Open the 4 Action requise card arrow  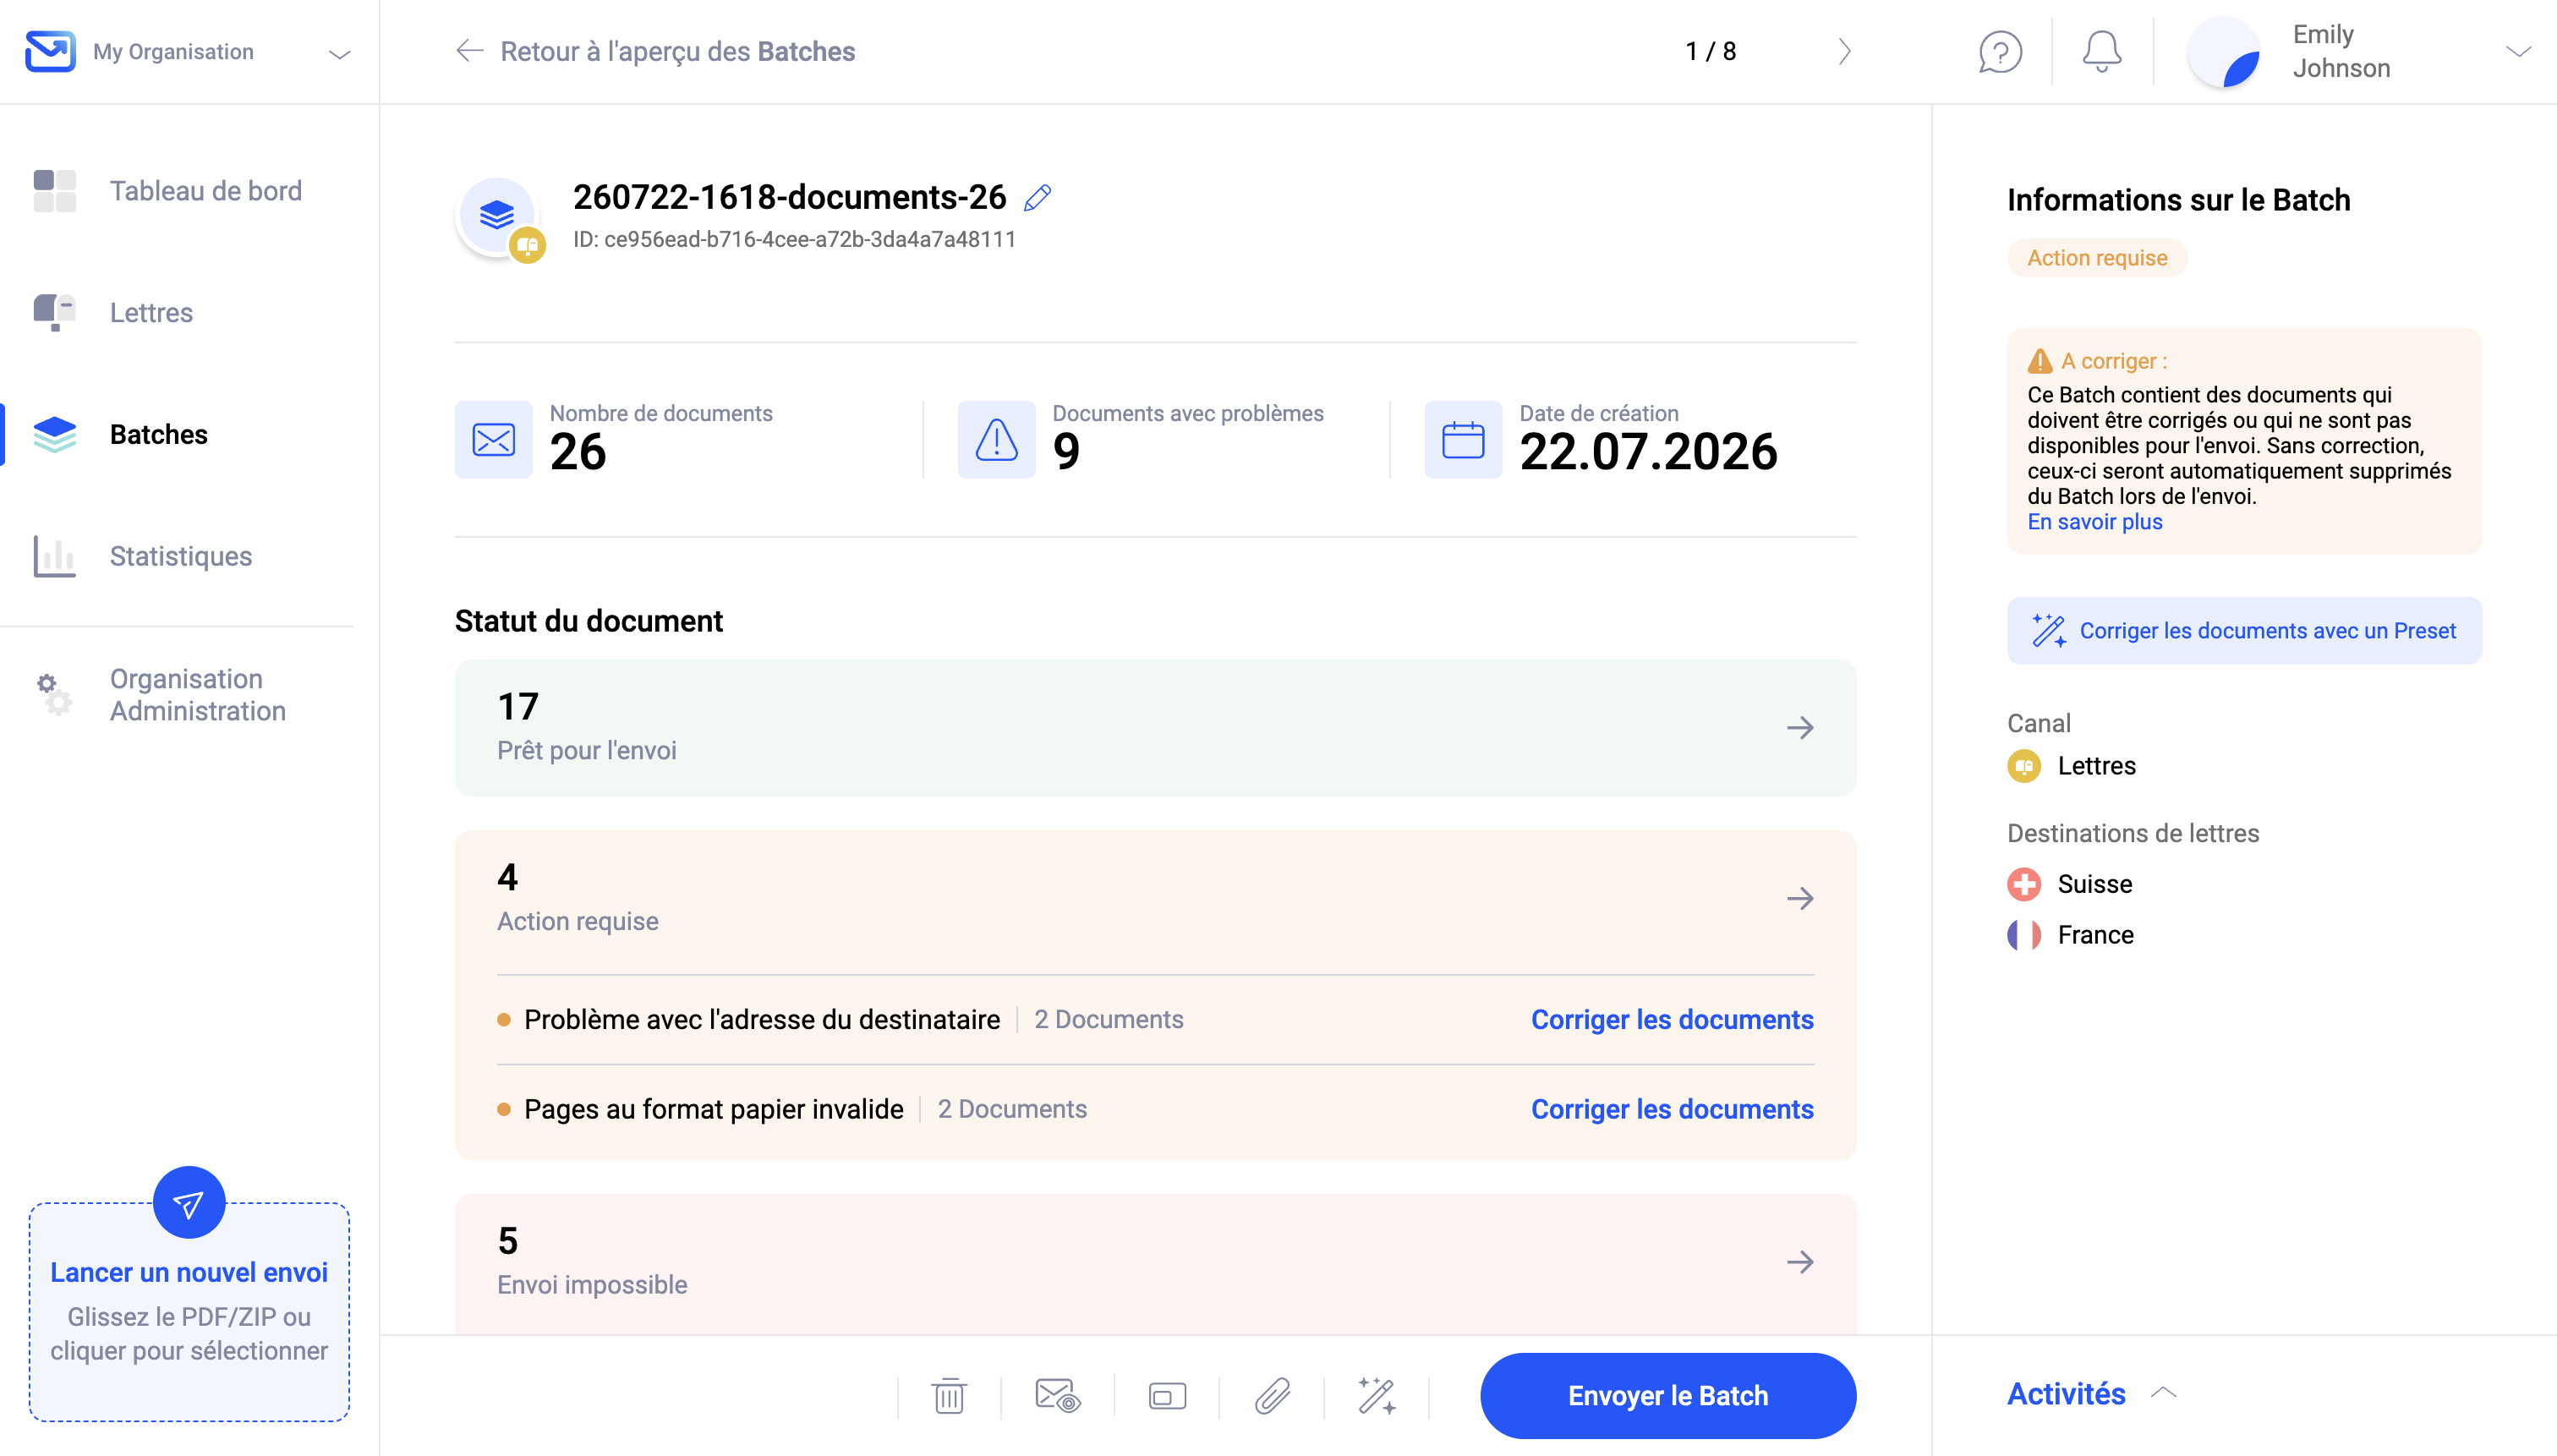click(1800, 898)
